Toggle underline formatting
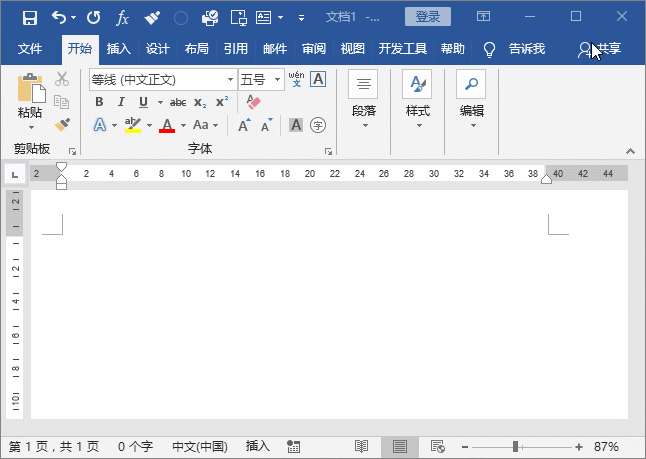Screen dimensions: 646x459 click(x=143, y=102)
